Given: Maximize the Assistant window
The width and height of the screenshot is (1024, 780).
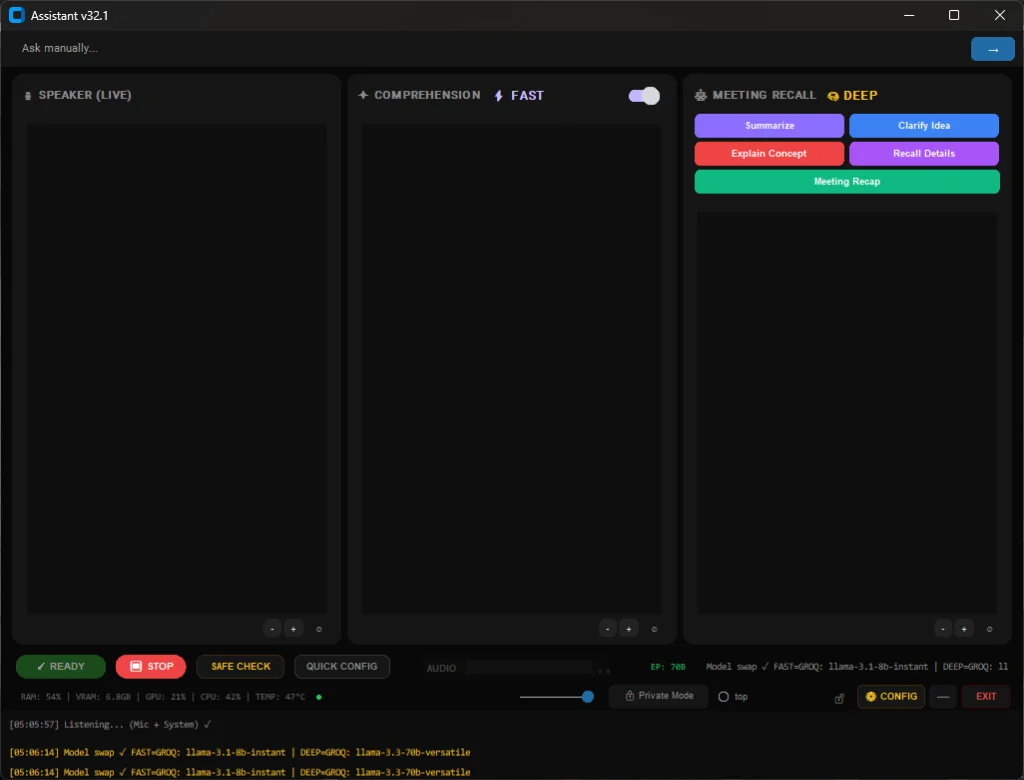Looking at the screenshot, I should point(953,15).
